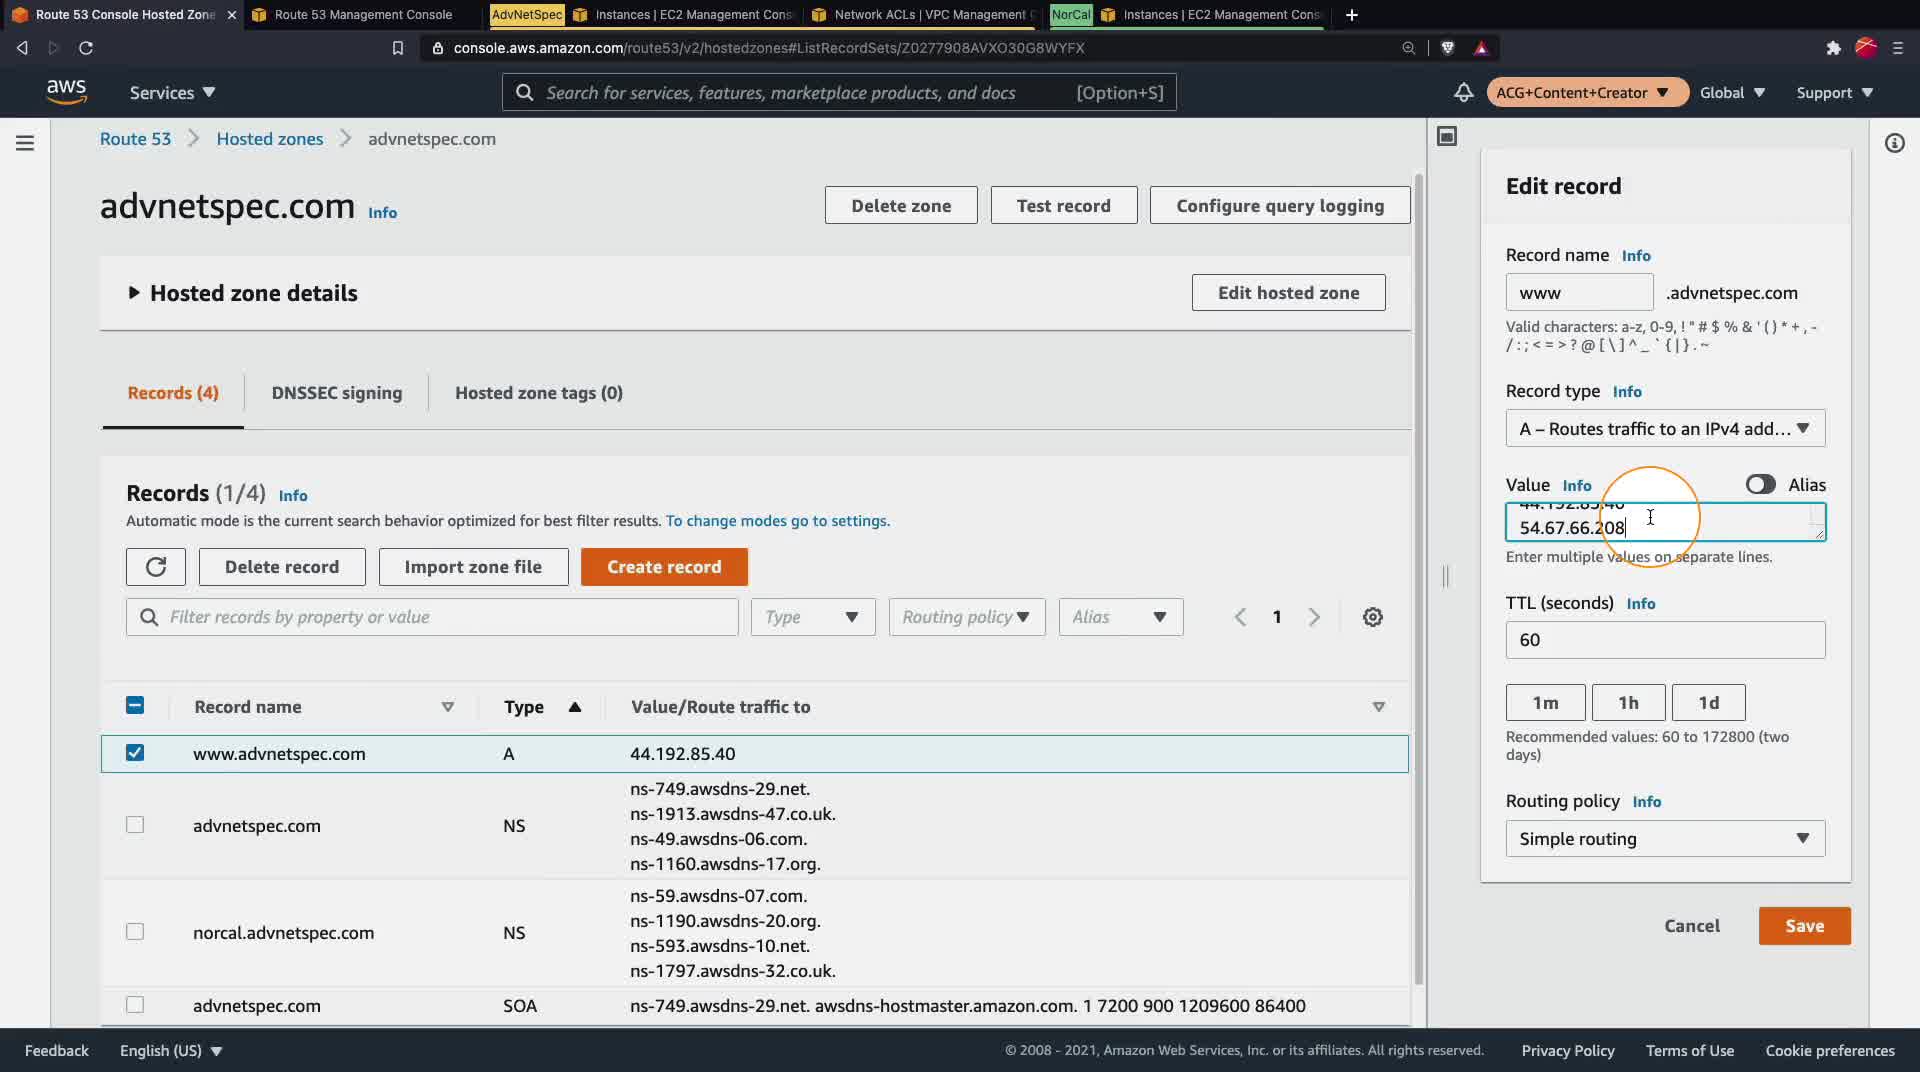The width and height of the screenshot is (1920, 1072).
Task: Open the Simple routing policy dropdown
Action: [x=1665, y=838]
